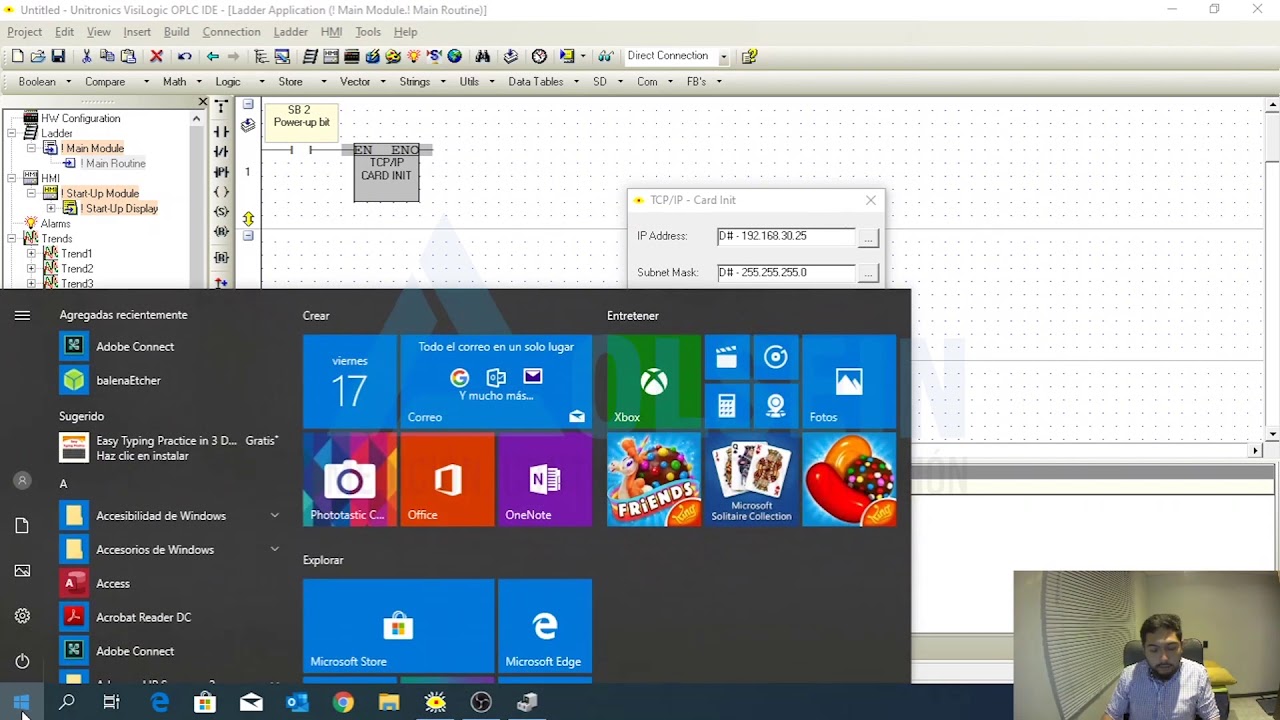Open HW Configuration in project tree
This screenshot has height=720, width=1280.
point(80,118)
